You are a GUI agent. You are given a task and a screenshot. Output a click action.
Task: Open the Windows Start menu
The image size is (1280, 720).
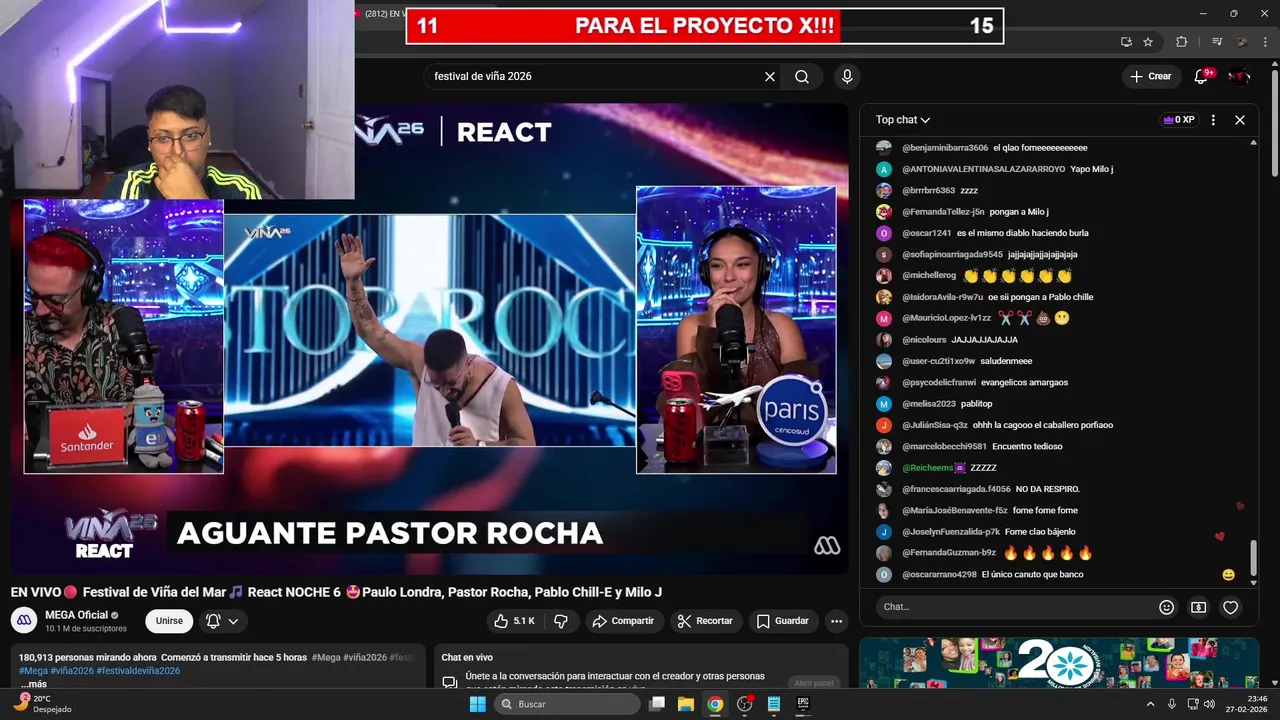coord(478,704)
